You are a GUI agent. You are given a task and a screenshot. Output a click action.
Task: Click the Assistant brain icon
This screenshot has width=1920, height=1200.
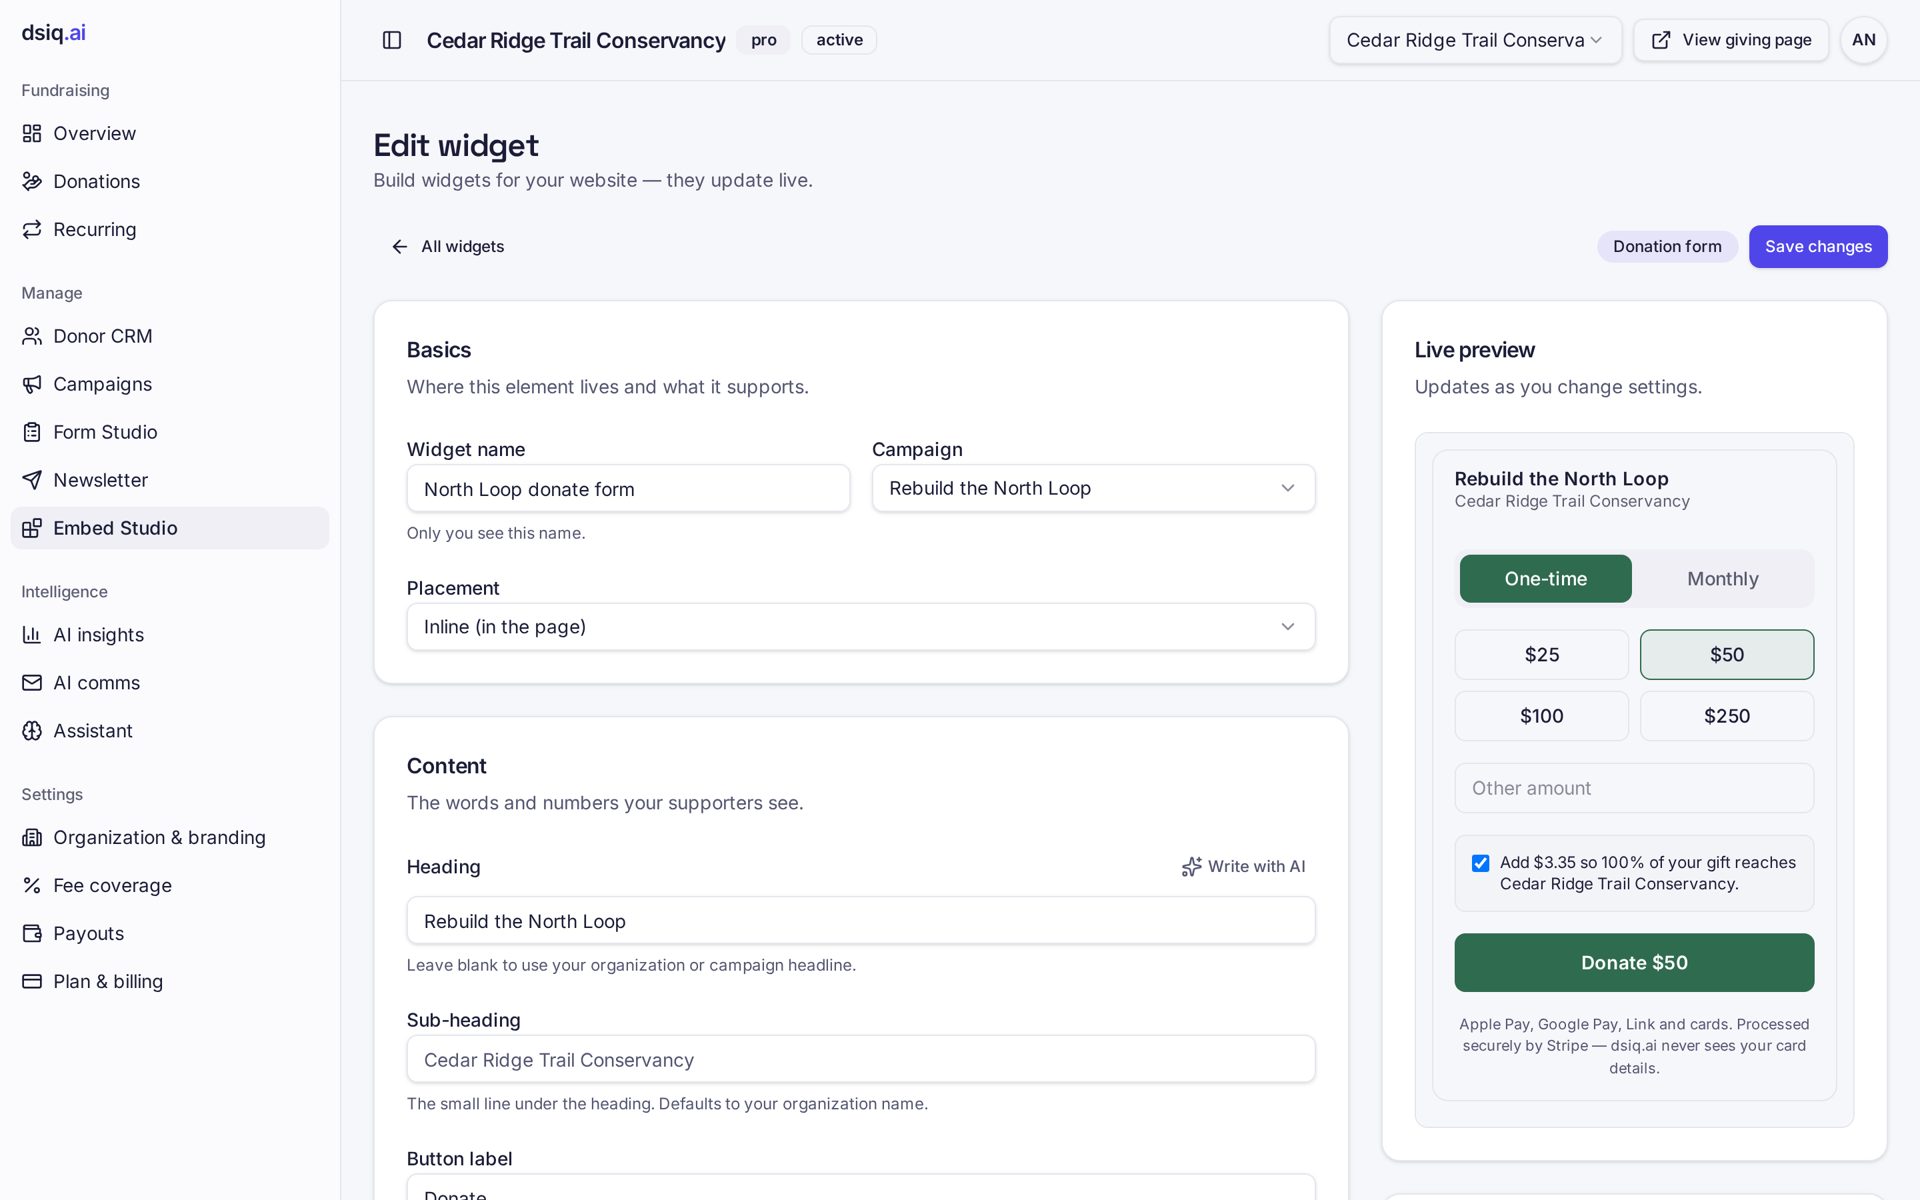pyautogui.click(x=32, y=731)
